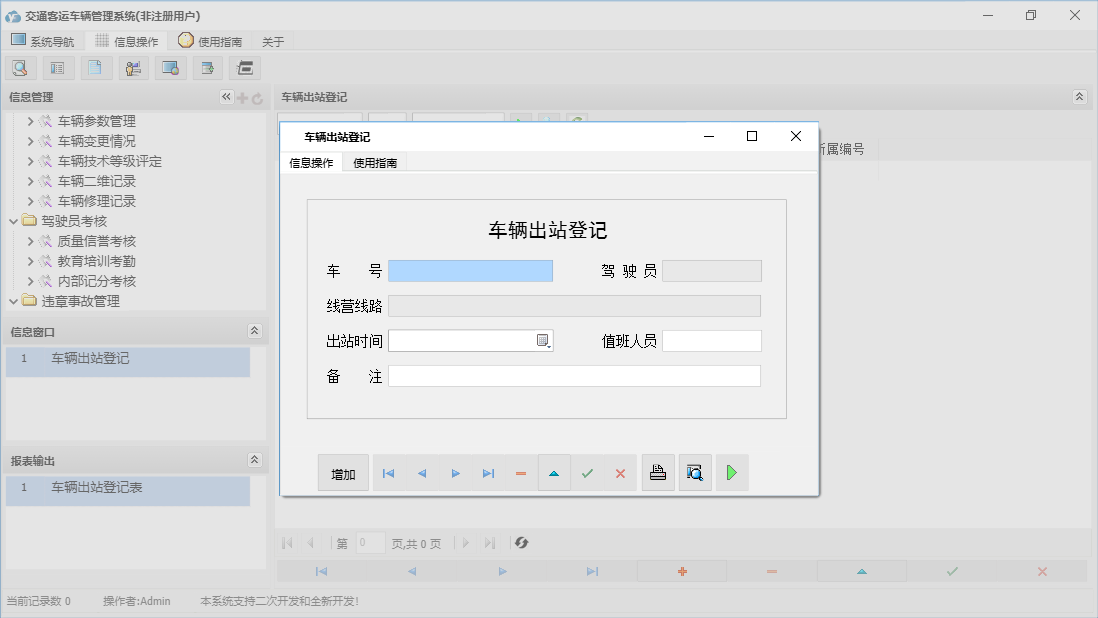The height and width of the screenshot is (618, 1098).
Task: Expand the 违章事故管理 folder
Action: 15,301
